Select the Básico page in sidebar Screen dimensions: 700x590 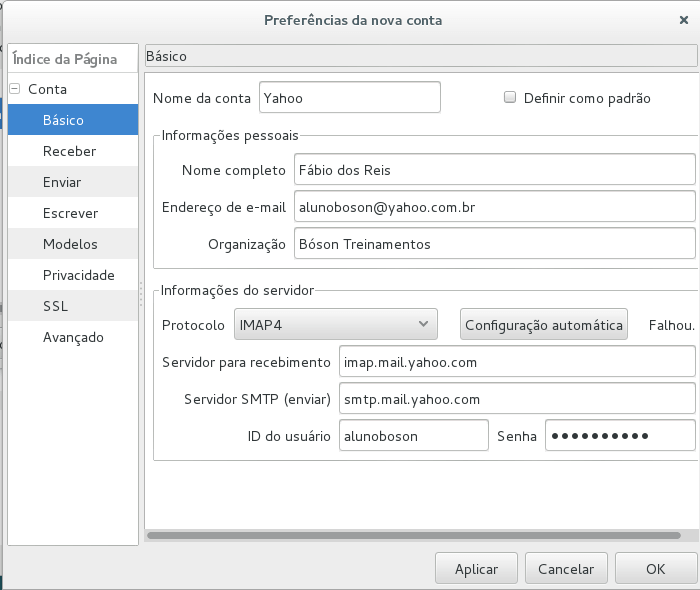[x=63, y=120]
